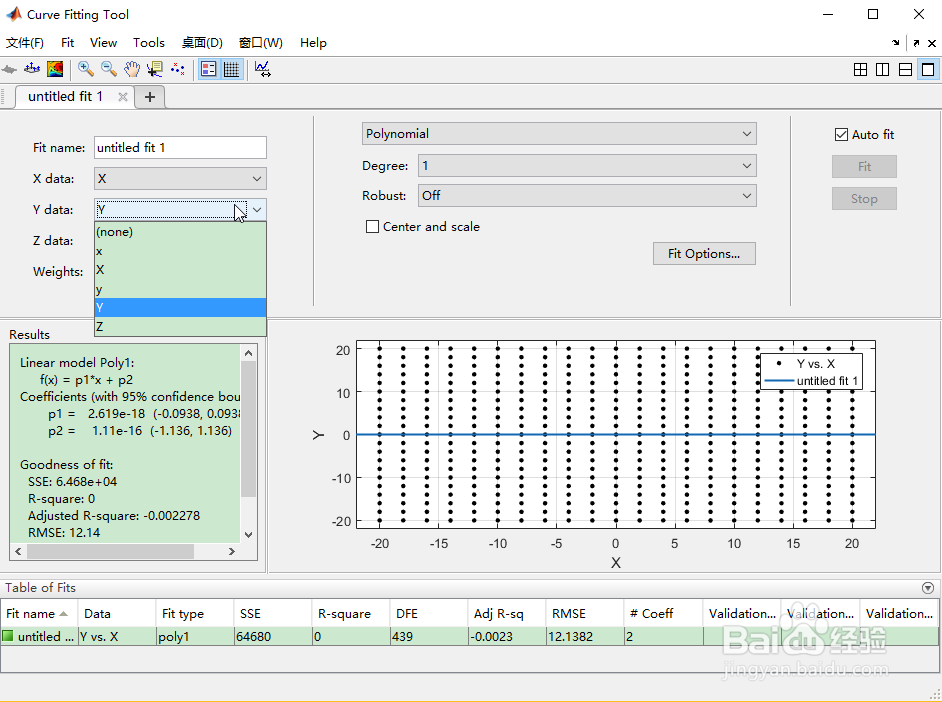Choose the Exclude Outliers tool
Image resolution: width=942 pixels, height=702 pixels.
click(x=177, y=69)
